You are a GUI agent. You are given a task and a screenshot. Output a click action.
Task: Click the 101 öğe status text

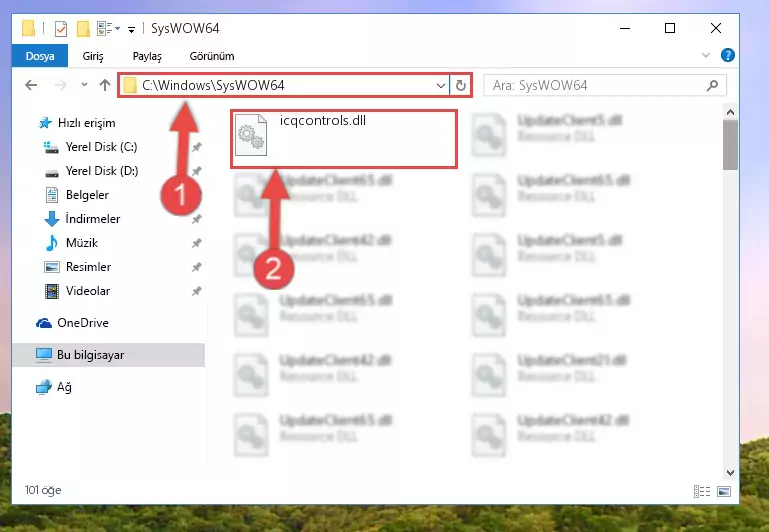click(x=43, y=490)
